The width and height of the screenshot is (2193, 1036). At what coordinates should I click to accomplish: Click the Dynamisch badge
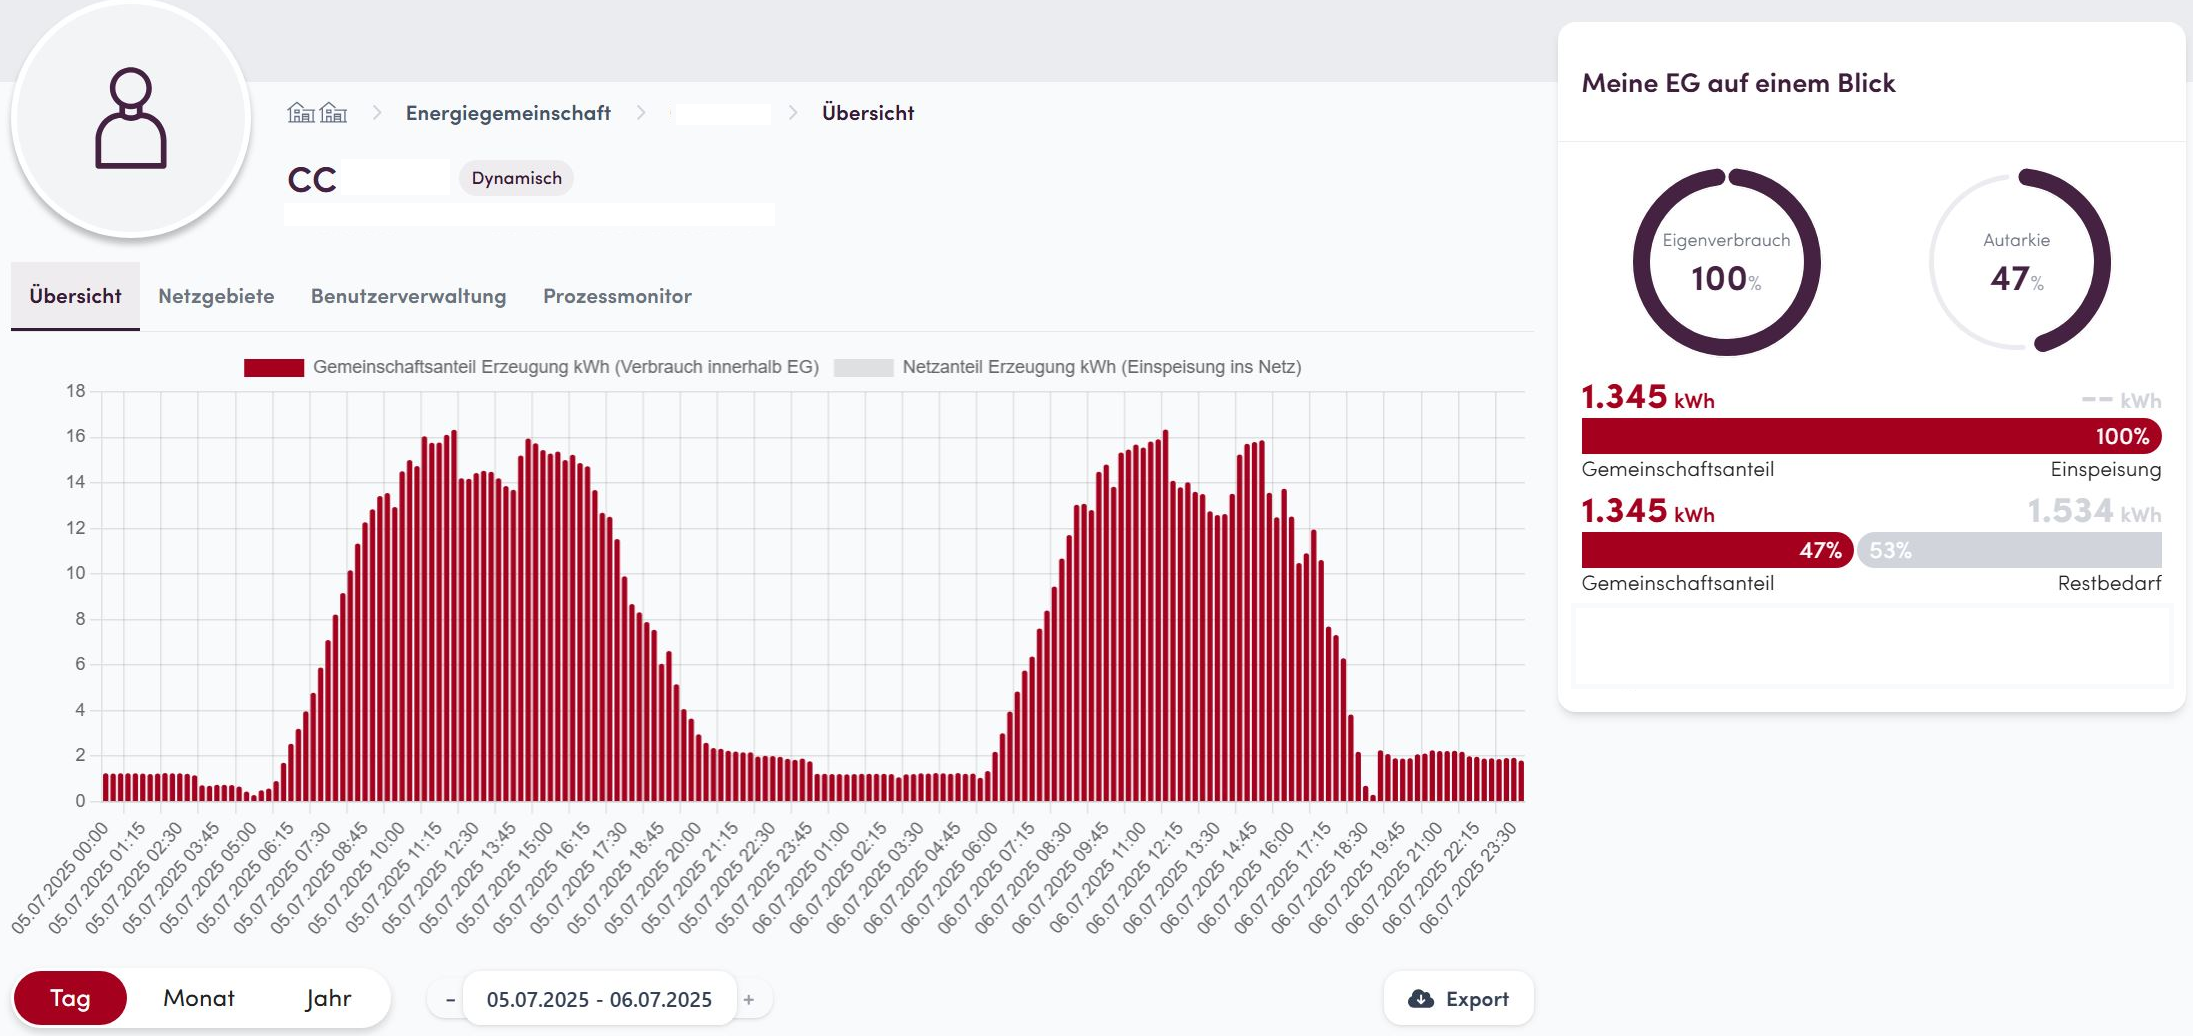tap(516, 178)
